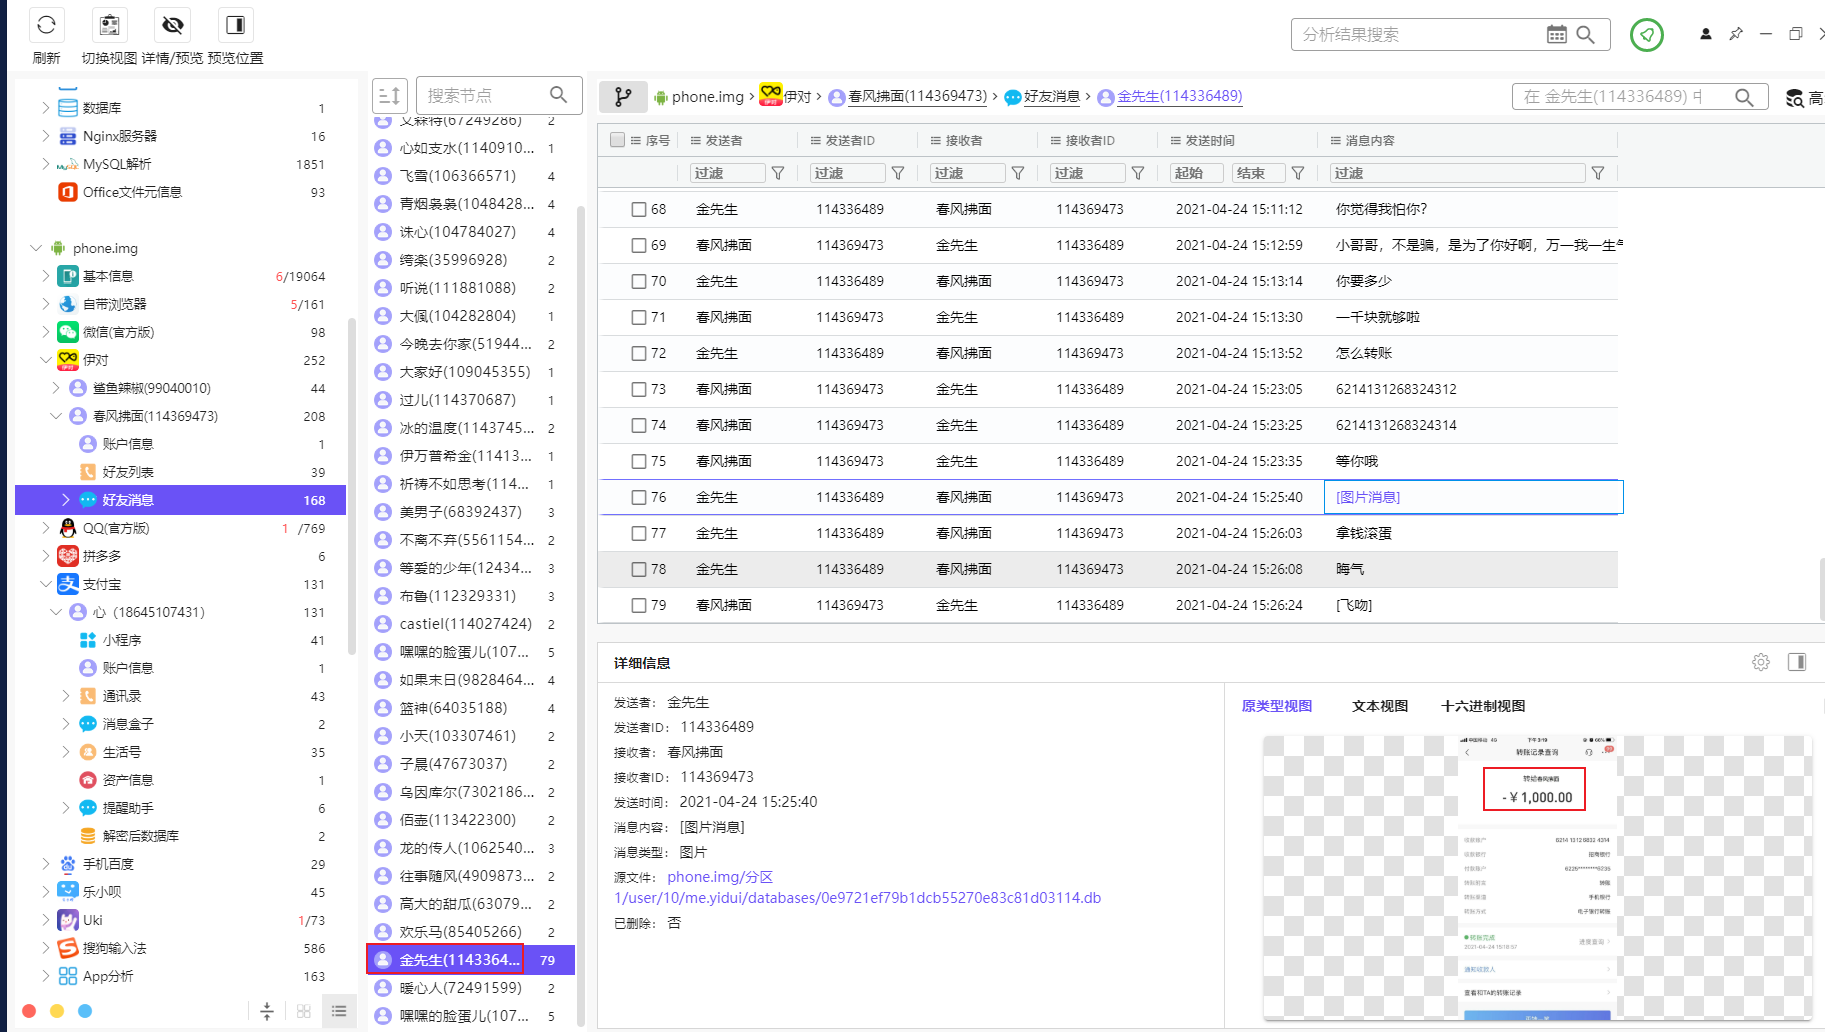
Task: Click the preview position icon
Action: pos(235,25)
